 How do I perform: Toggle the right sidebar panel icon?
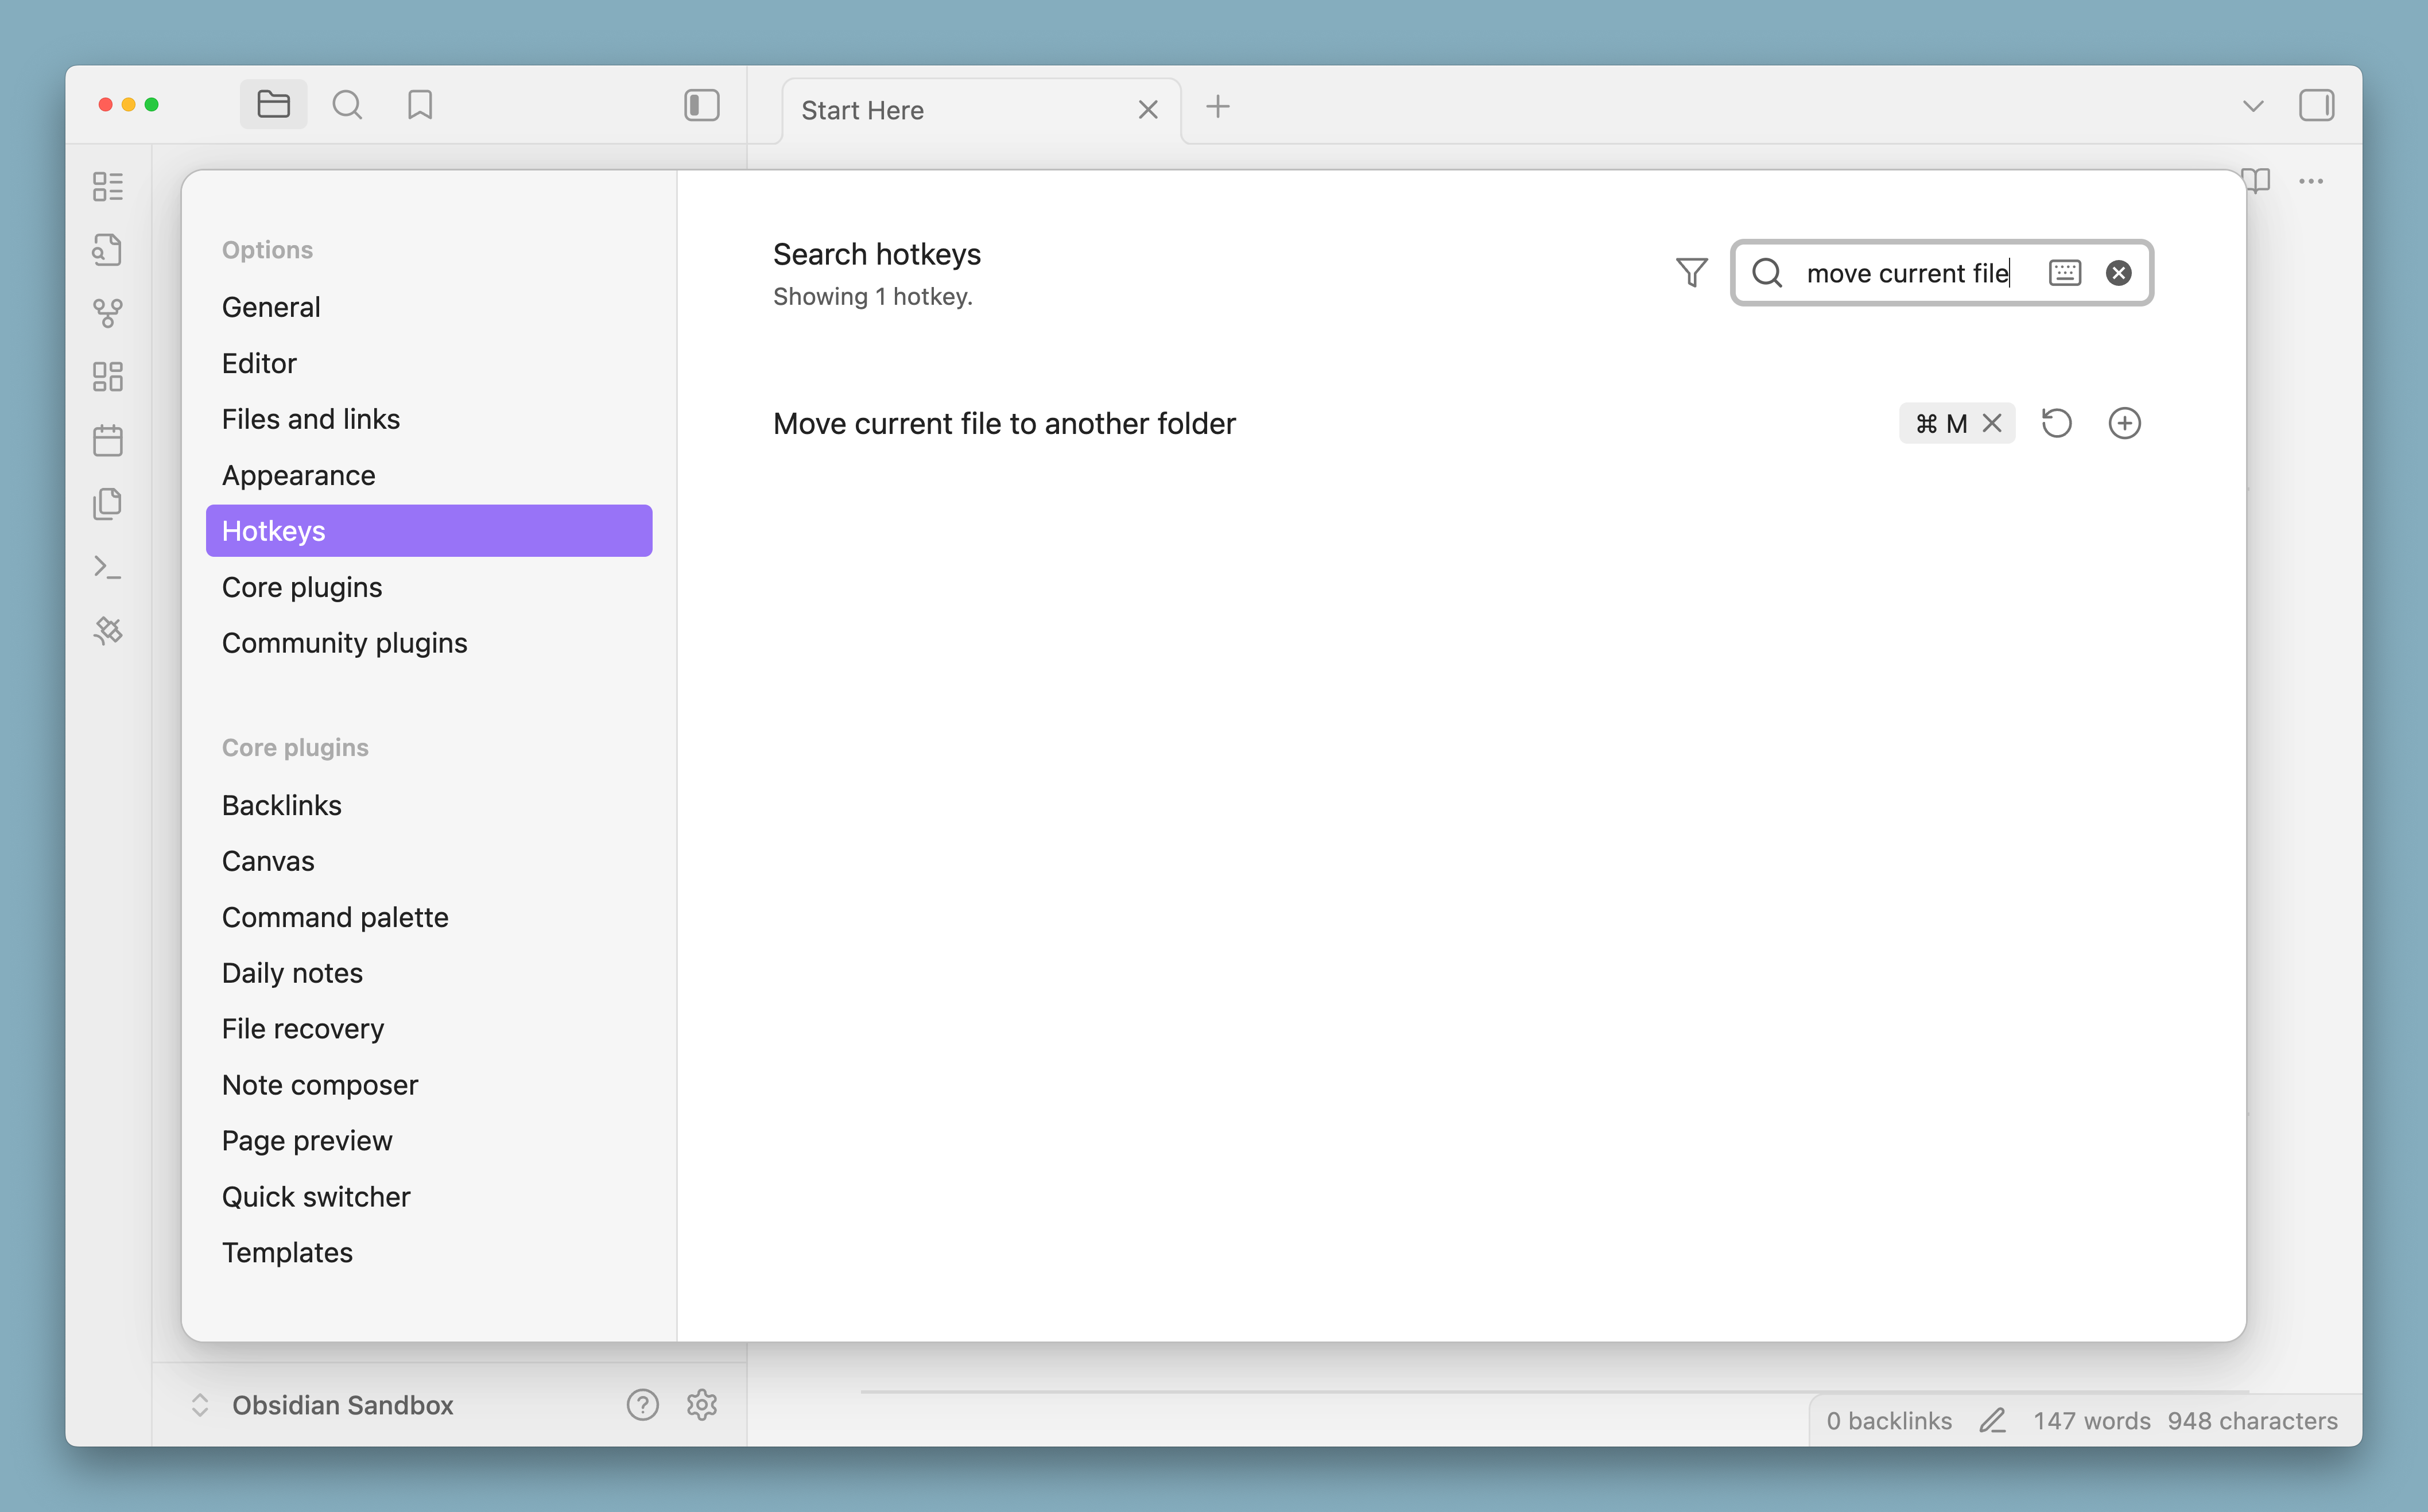[x=2316, y=105]
